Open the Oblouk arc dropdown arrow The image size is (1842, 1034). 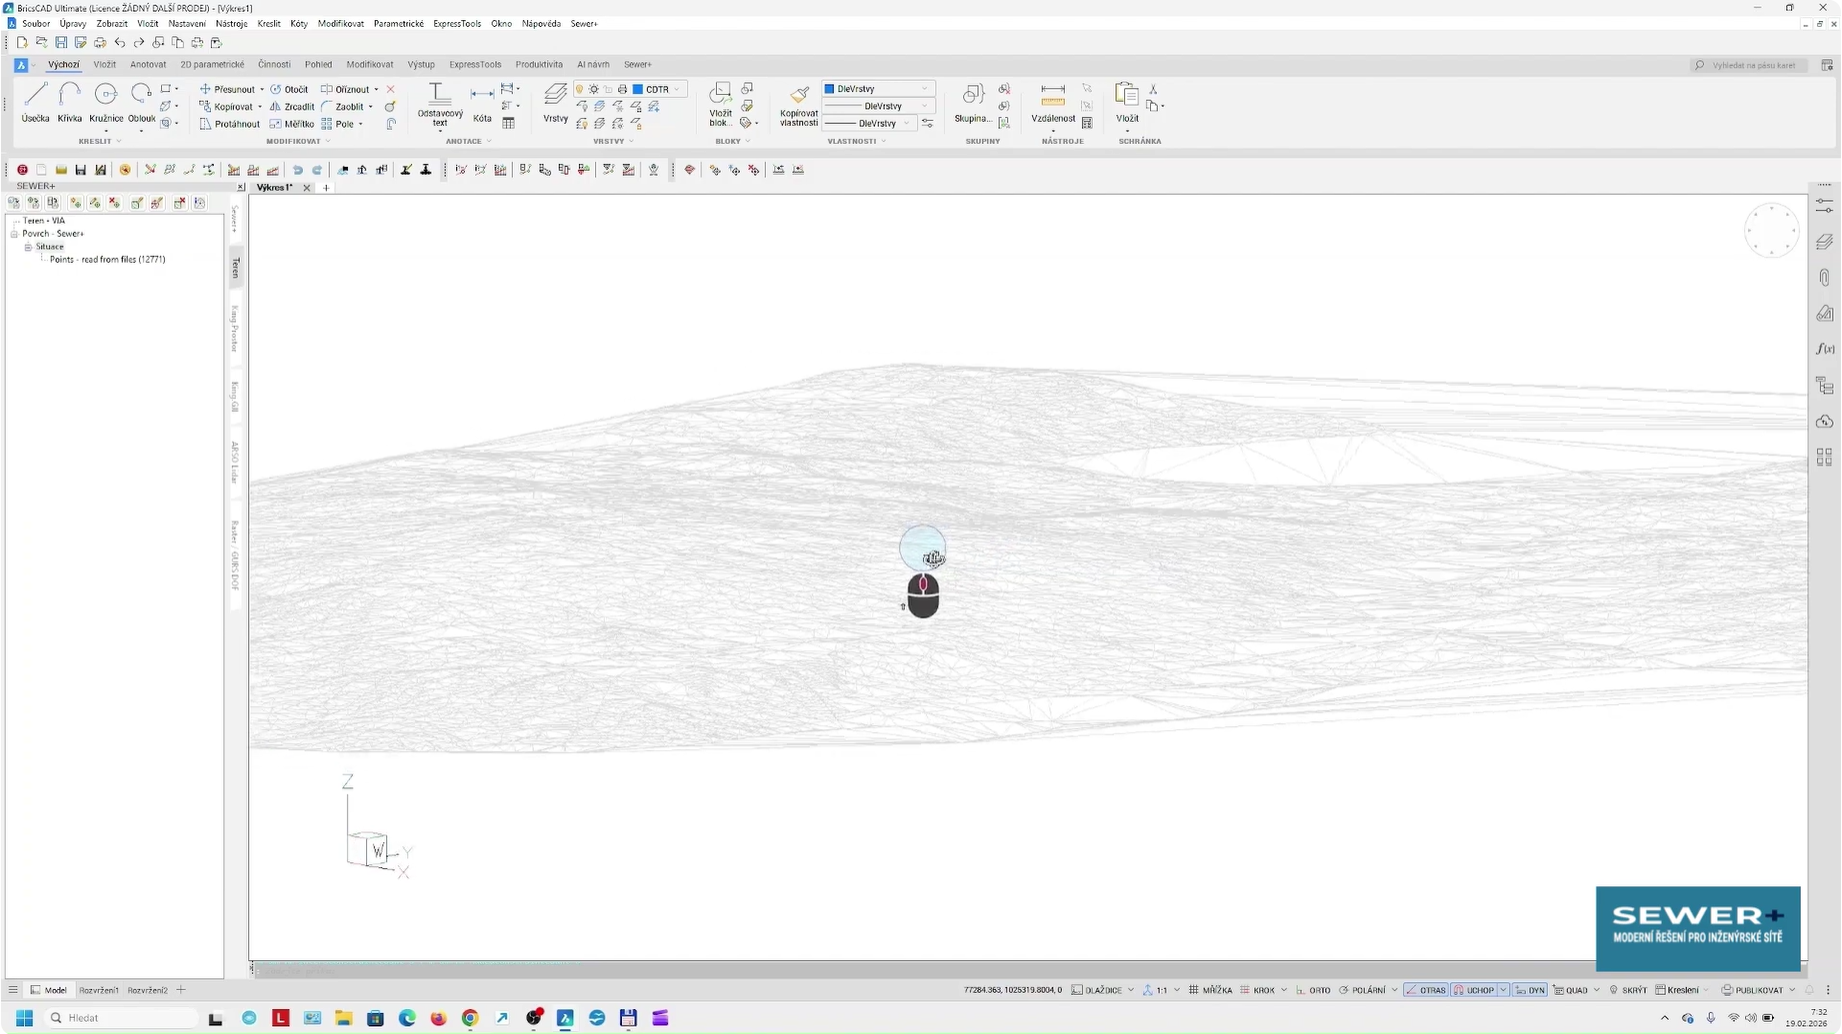pyautogui.click(x=141, y=131)
